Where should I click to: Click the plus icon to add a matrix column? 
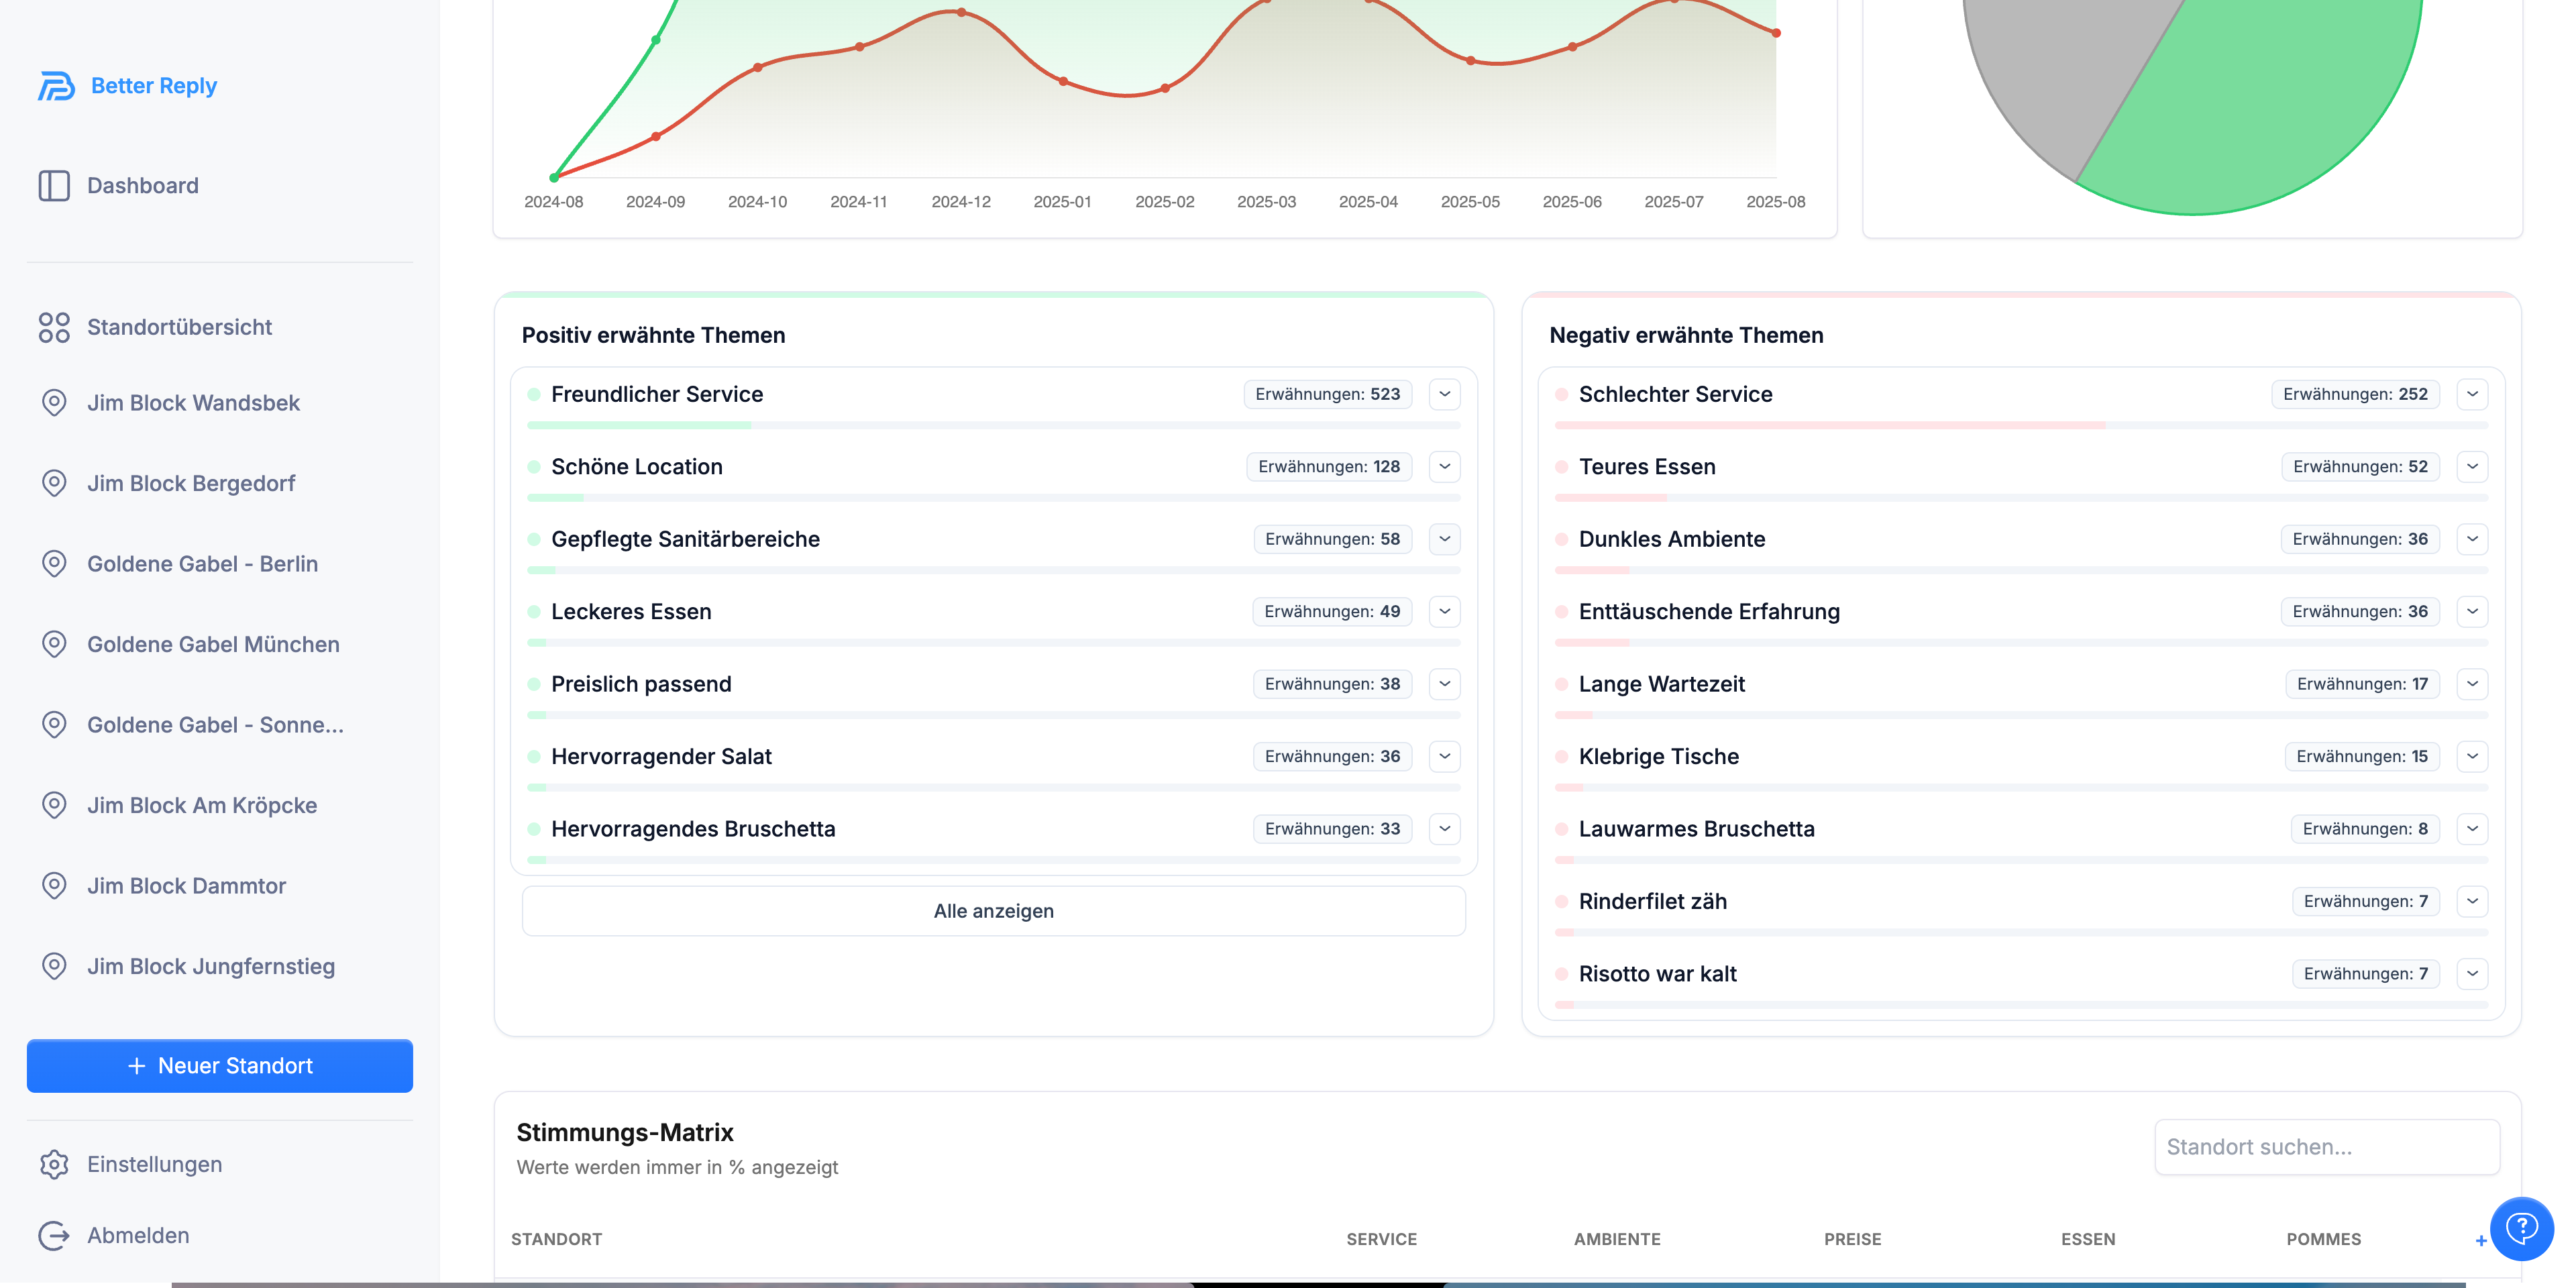coord(2481,1241)
